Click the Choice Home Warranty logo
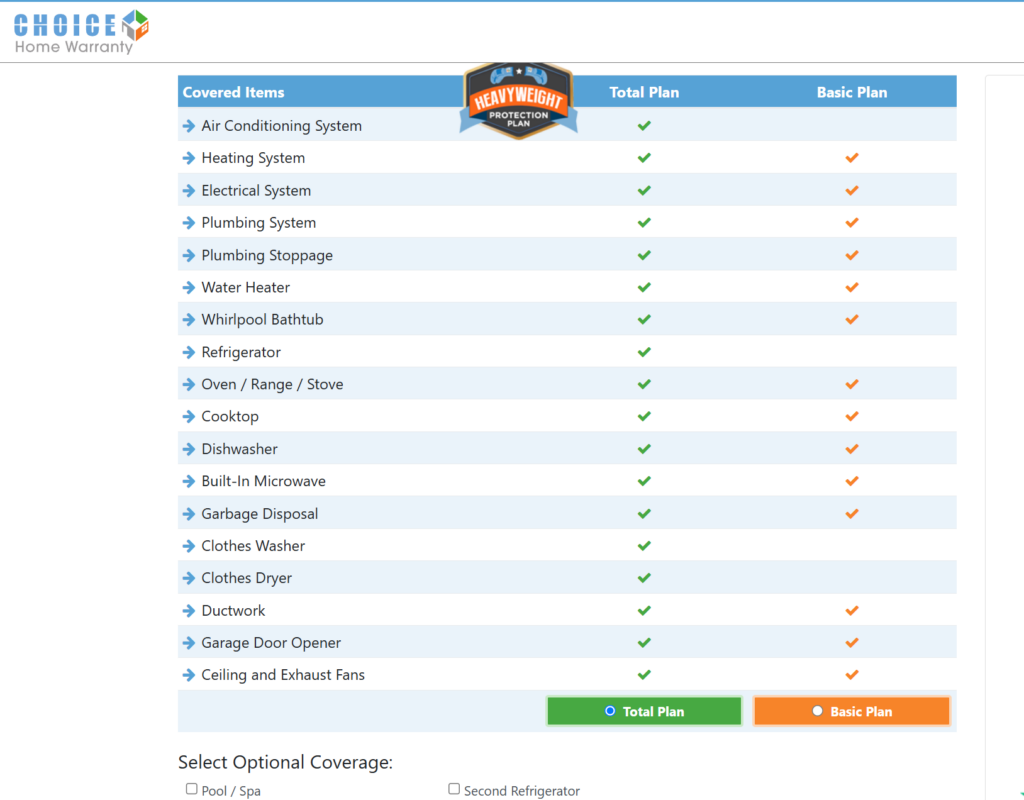This screenshot has height=800, width=1024. tap(81, 32)
